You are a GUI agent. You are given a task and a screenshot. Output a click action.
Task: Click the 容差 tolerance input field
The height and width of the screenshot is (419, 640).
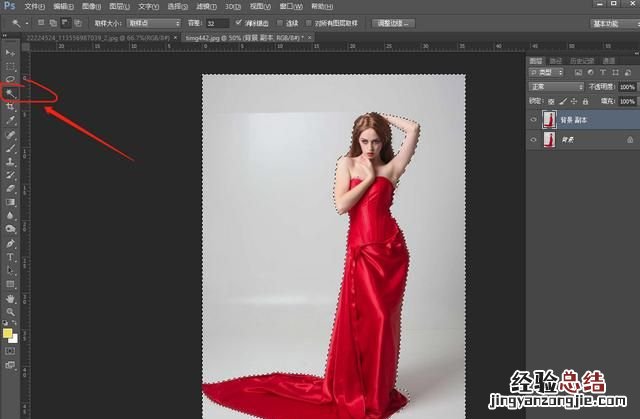[216, 22]
